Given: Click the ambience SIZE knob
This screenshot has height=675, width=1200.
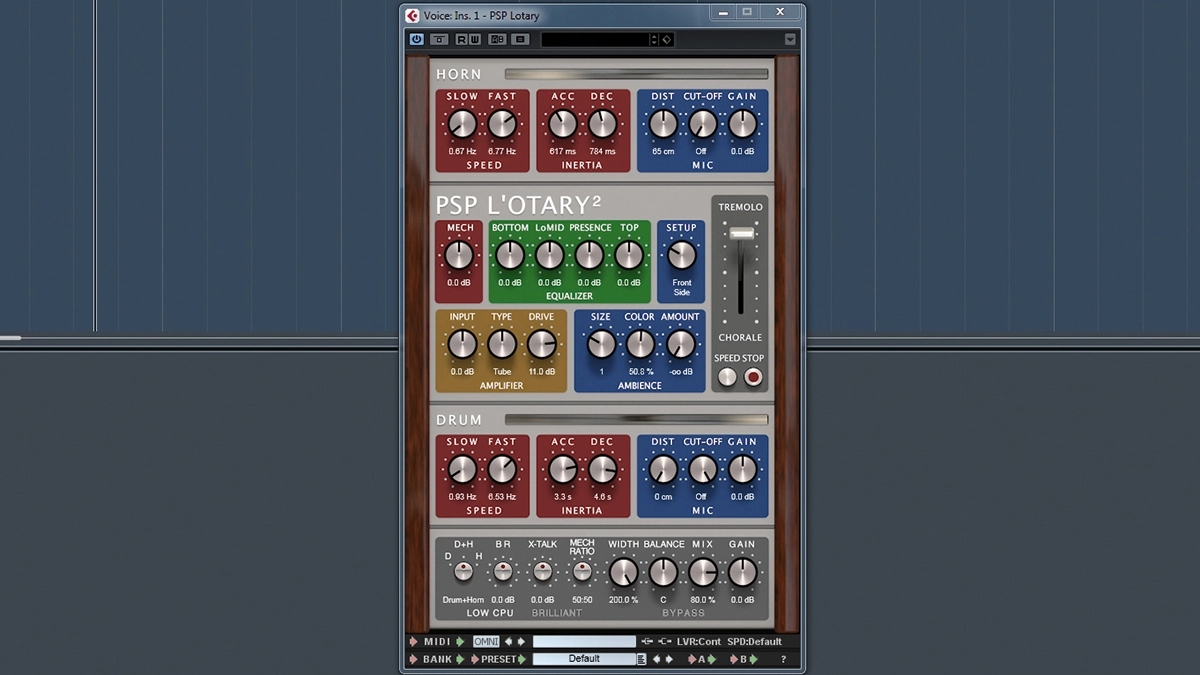Looking at the screenshot, I should click(601, 345).
